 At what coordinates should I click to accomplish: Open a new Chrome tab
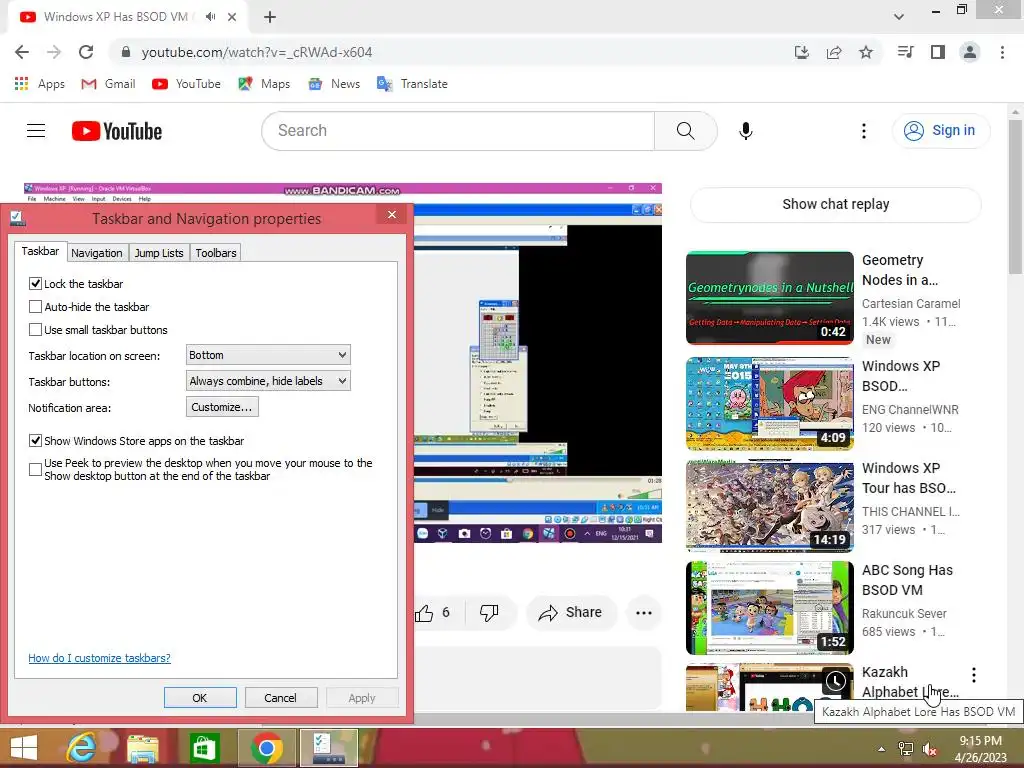coord(270,17)
